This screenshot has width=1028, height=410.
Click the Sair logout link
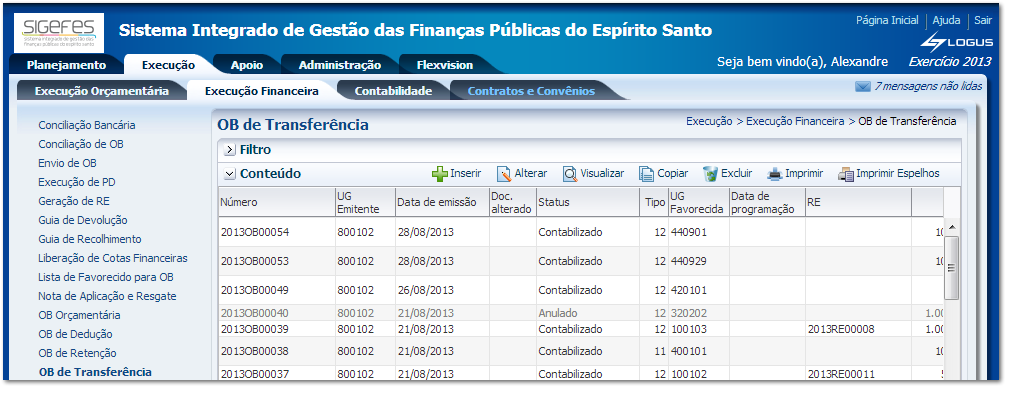coord(982,20)
